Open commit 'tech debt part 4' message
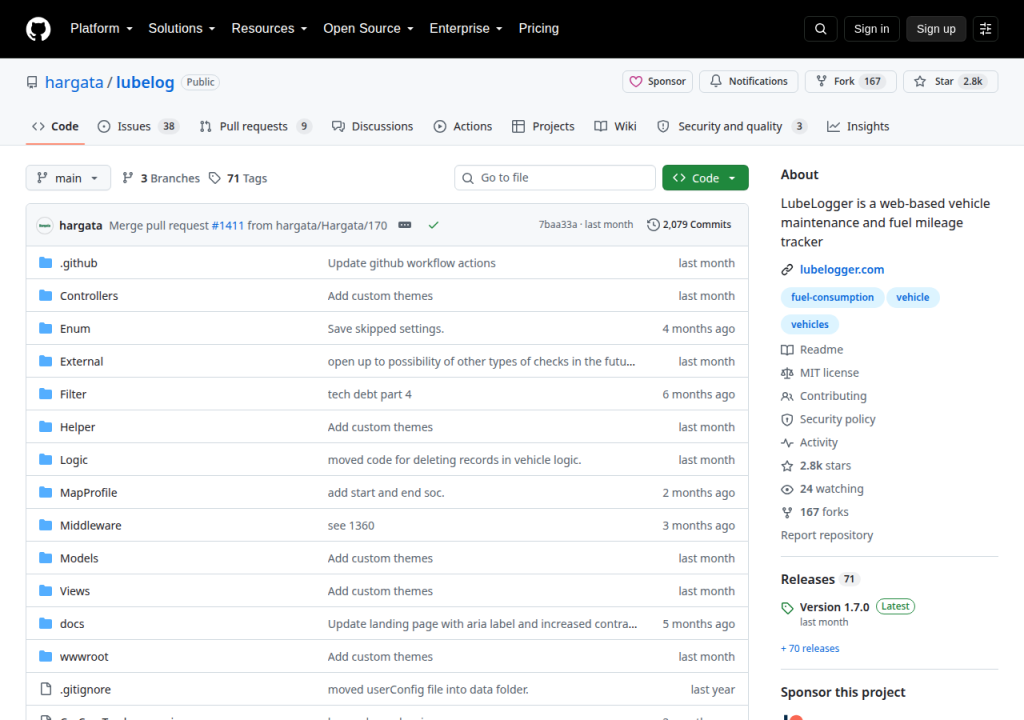The image size is (1024, 720). (x=370, y=394)
